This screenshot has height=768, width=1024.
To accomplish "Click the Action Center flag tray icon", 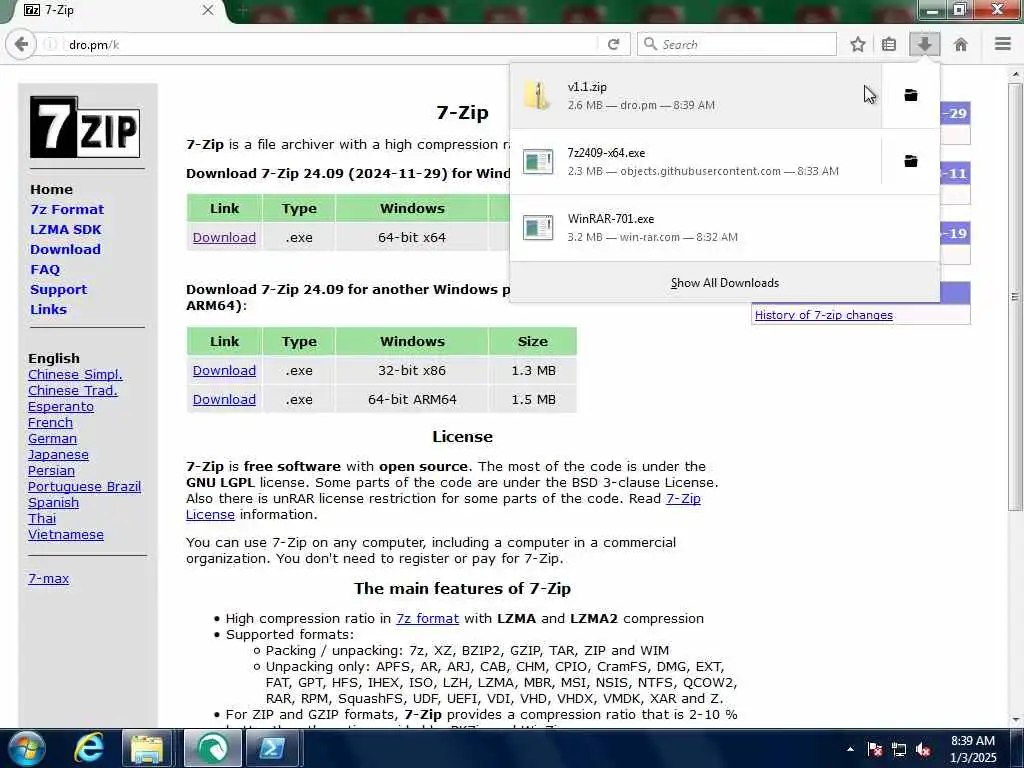I will pos(874,750).
